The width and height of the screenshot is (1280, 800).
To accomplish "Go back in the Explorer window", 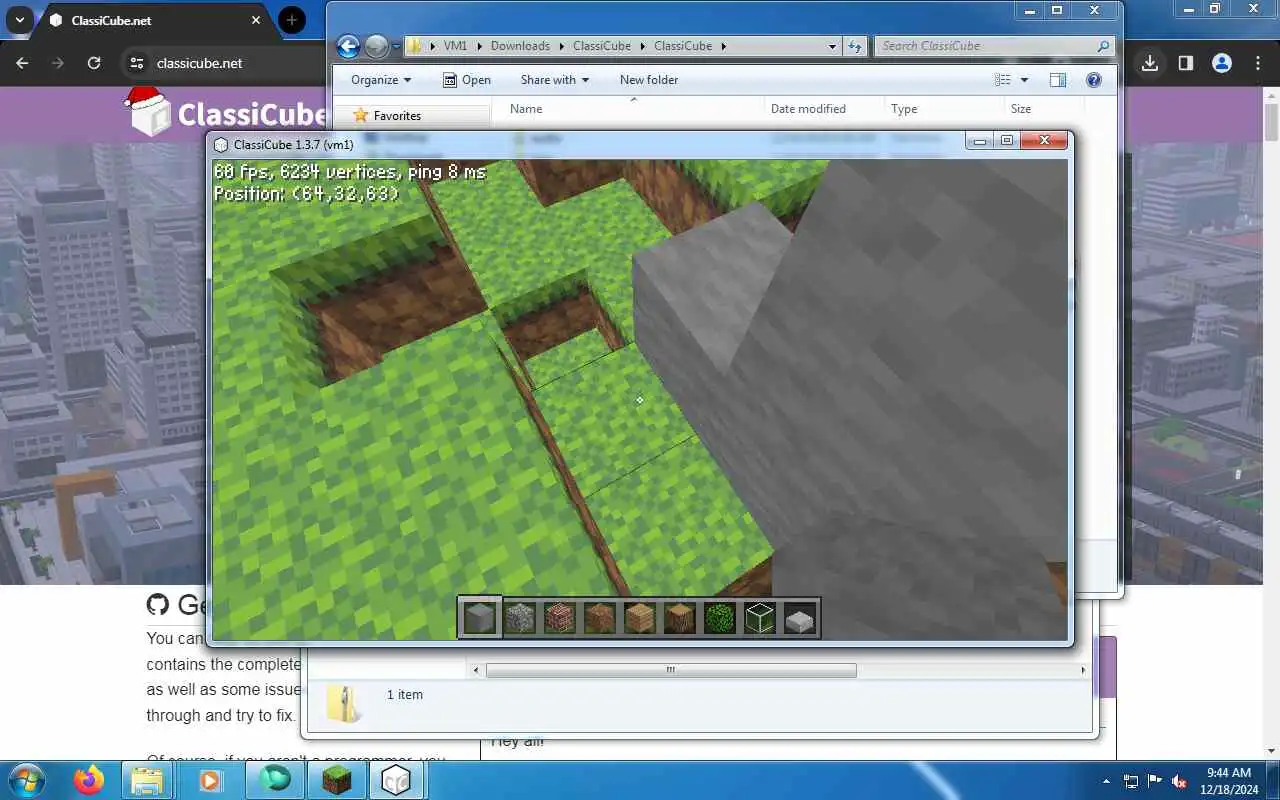I will pyautogui.click(x=348, y=46).
